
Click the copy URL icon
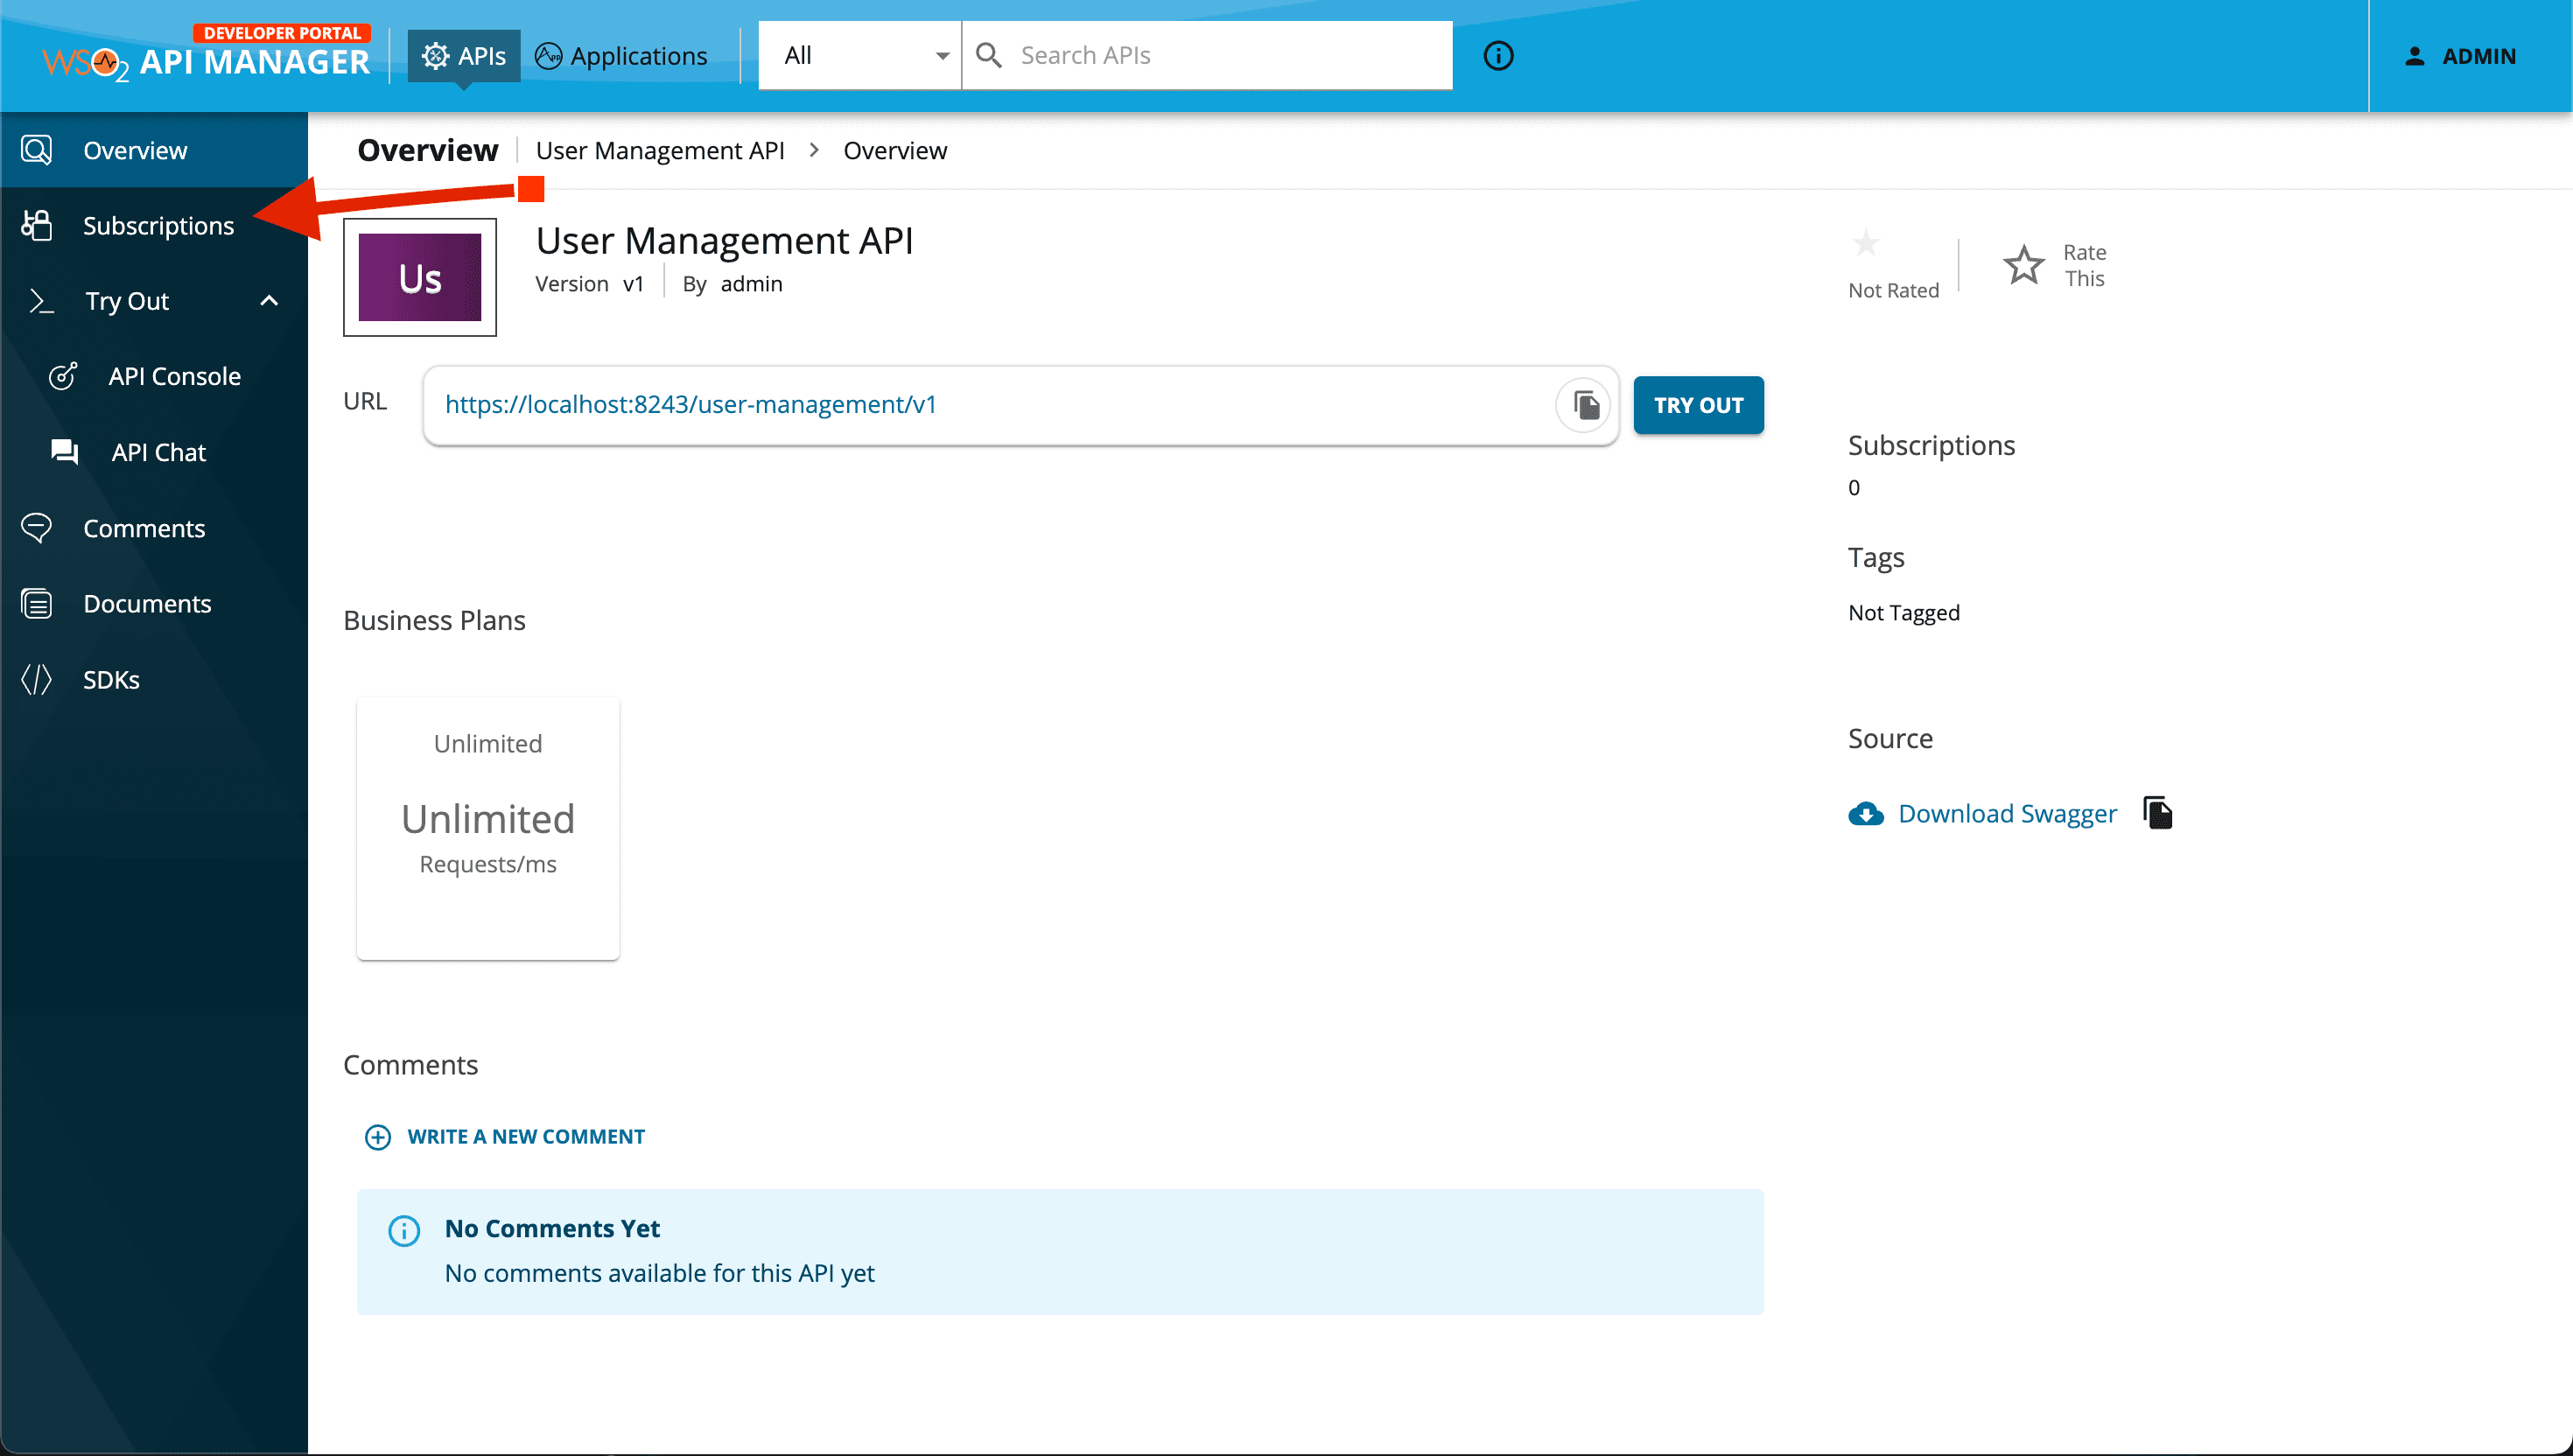[x=1585, y=405]
